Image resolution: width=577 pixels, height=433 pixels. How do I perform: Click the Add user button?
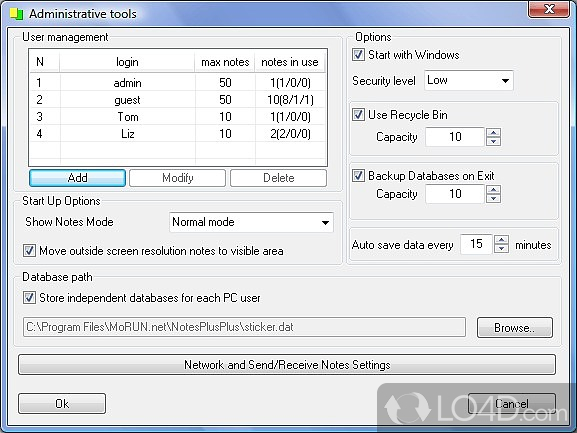77,178
